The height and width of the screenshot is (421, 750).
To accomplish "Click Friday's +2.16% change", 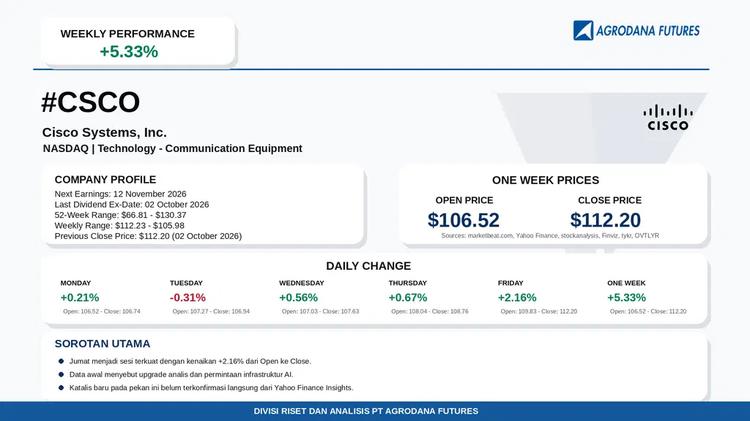I will click(517, 298).
